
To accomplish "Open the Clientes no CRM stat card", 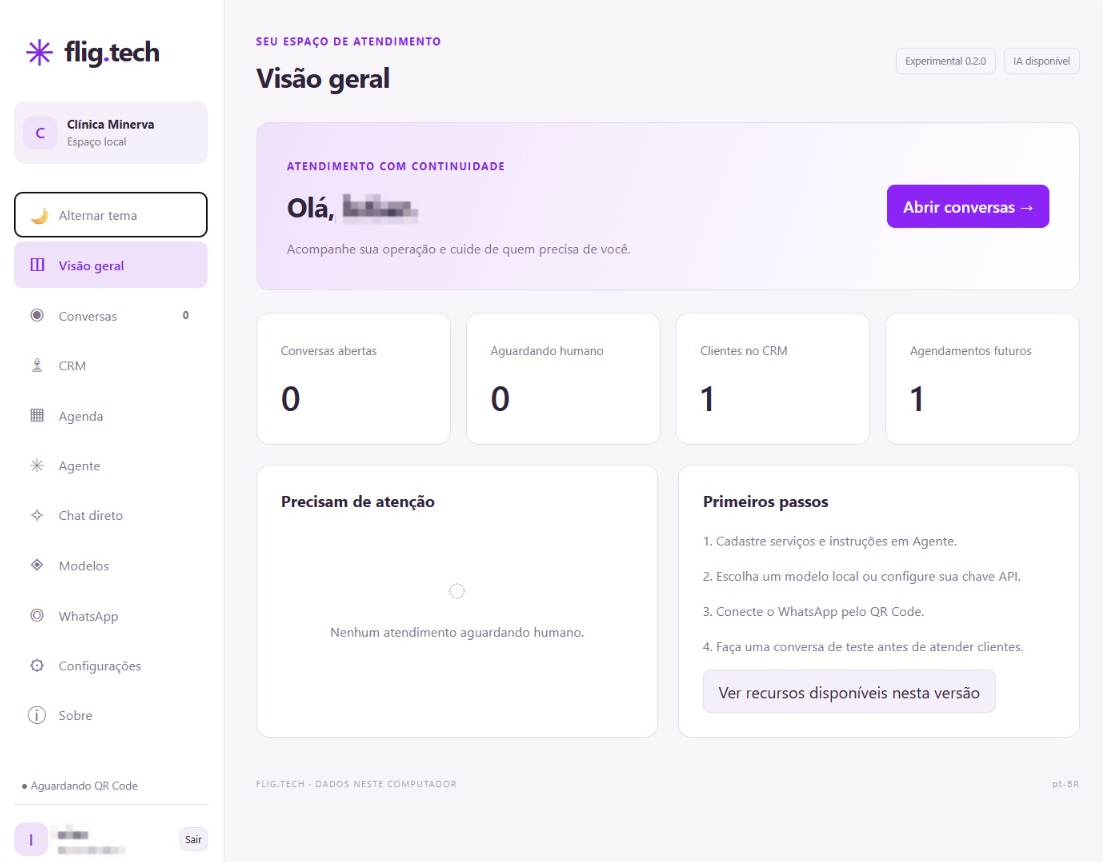I will [772, 379].
